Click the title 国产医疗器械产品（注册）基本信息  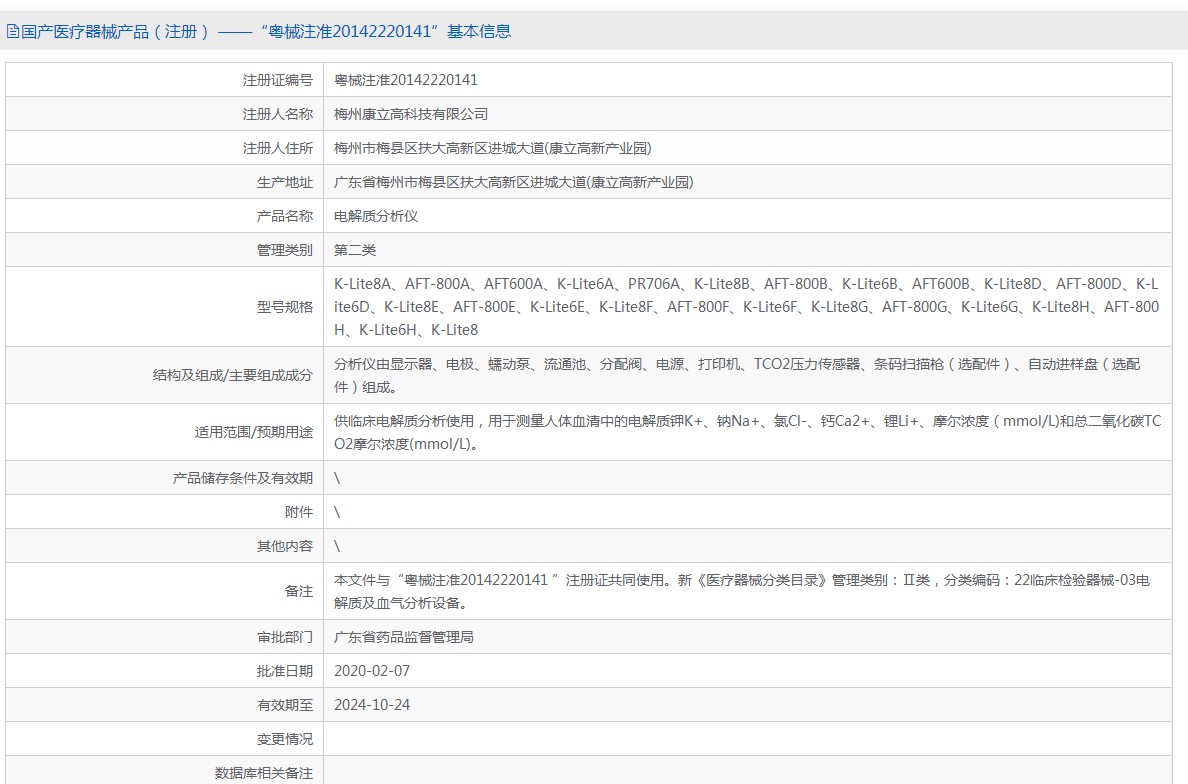pyautogui.click(x=266, y=31)
